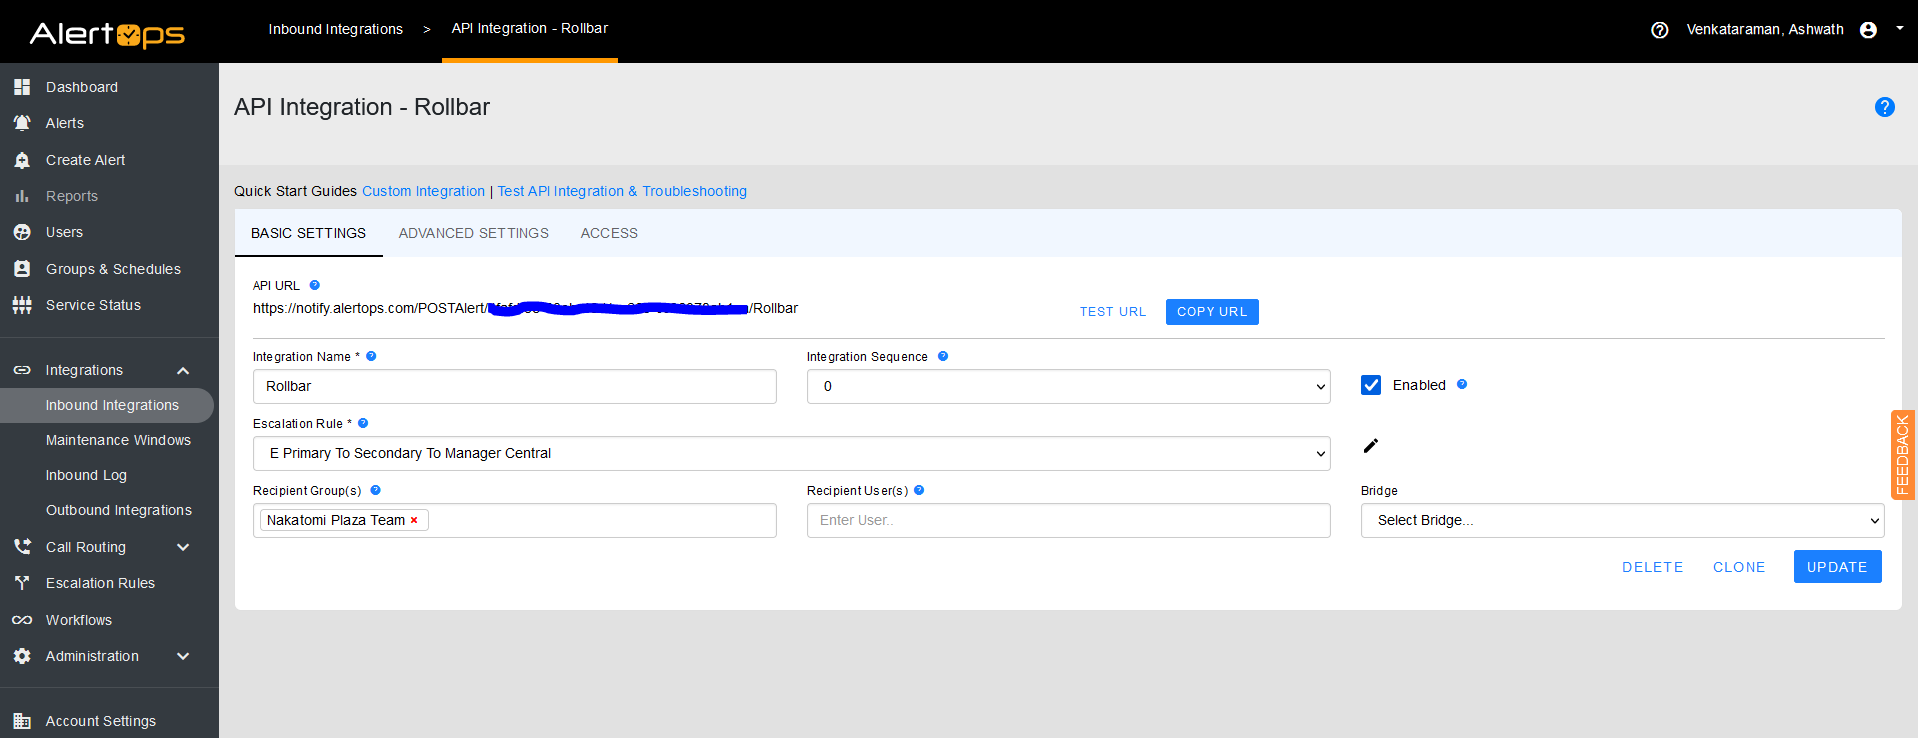Click the Alerts bell icon
This screenshot has height=738, width=1918.
coord(22,123)
